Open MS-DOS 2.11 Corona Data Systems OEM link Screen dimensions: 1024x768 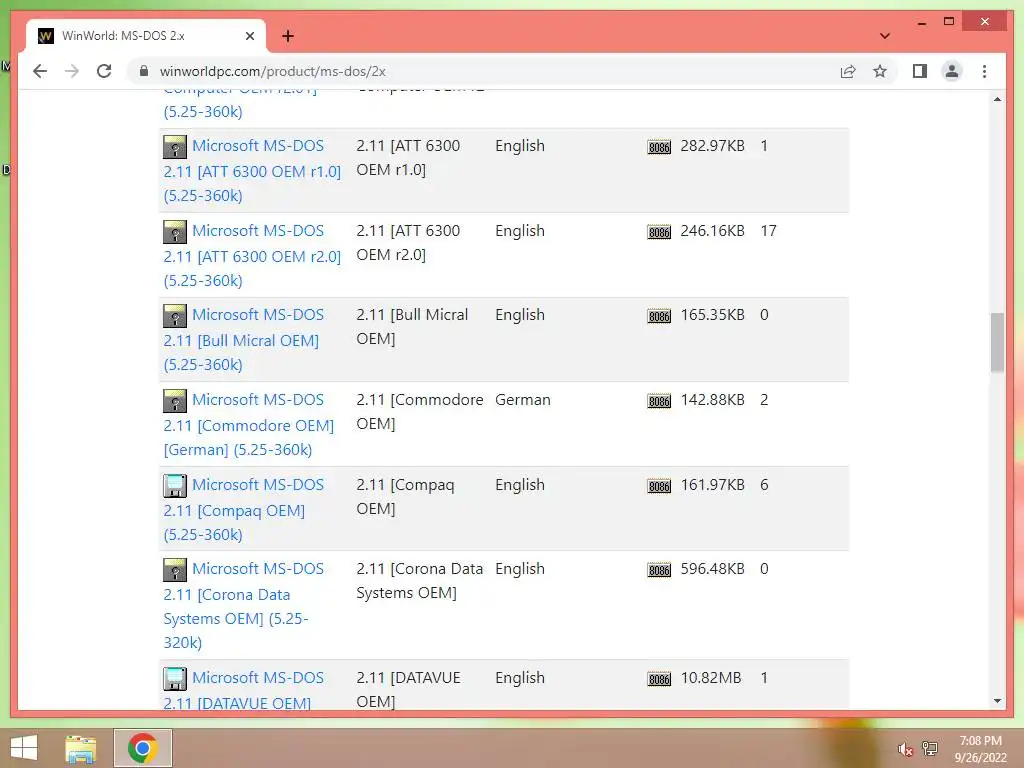(244, 605)
